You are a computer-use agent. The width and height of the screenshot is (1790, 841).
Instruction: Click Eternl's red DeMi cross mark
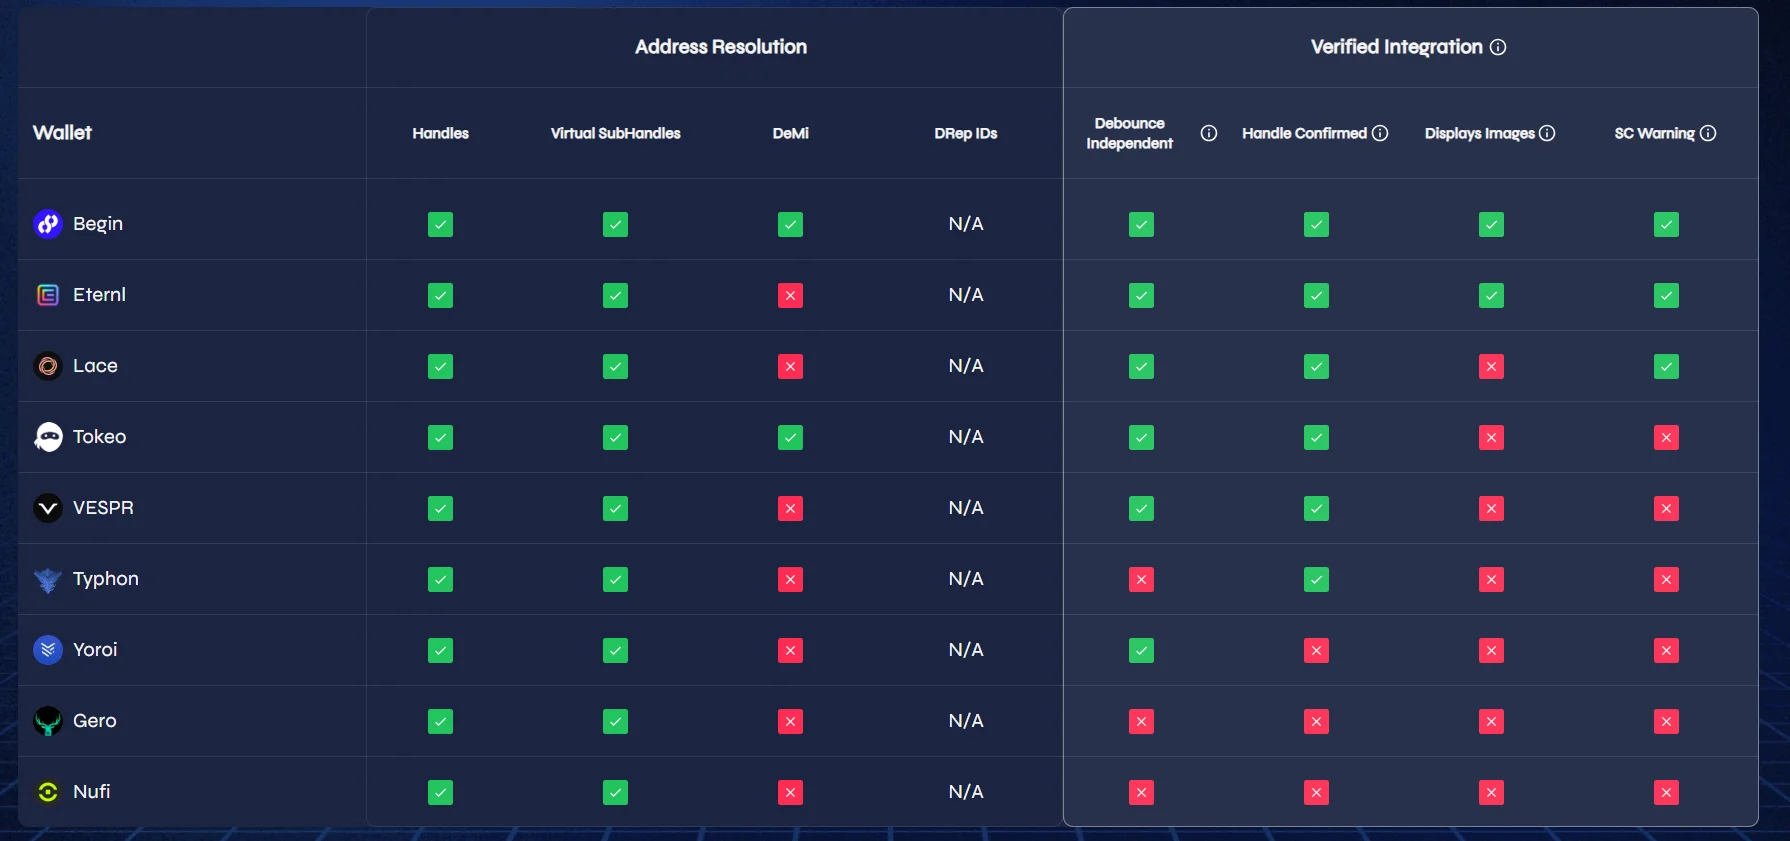pyautogui.click(x=790, y=295)
